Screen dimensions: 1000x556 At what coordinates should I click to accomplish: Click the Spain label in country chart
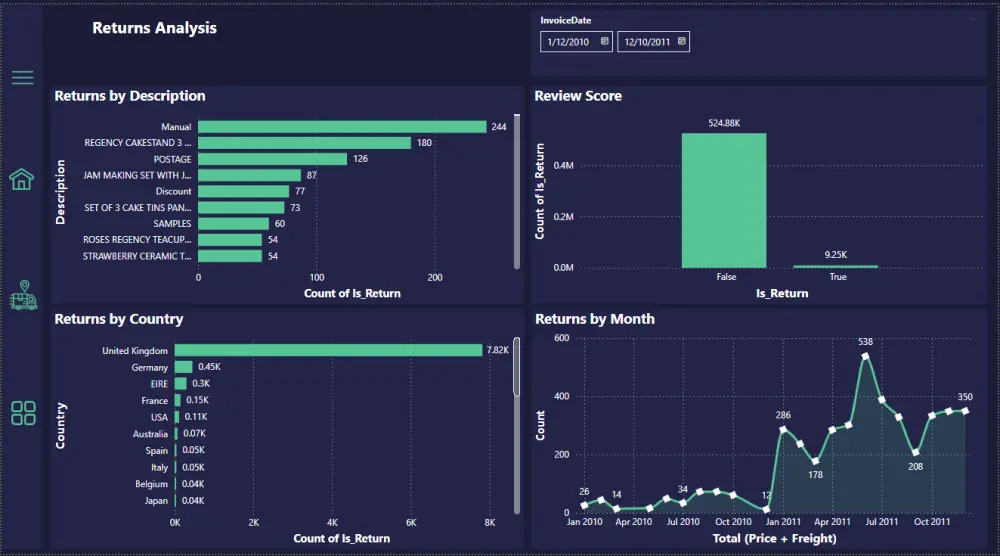coord(156,451)
